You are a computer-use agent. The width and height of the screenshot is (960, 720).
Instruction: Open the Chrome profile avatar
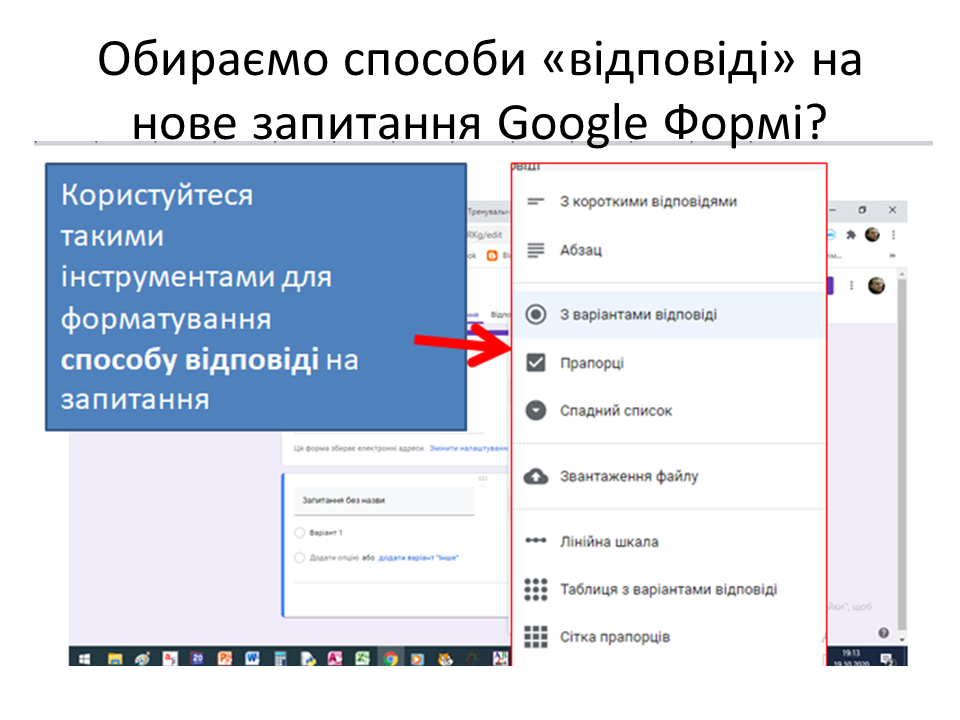click(872, 234)
